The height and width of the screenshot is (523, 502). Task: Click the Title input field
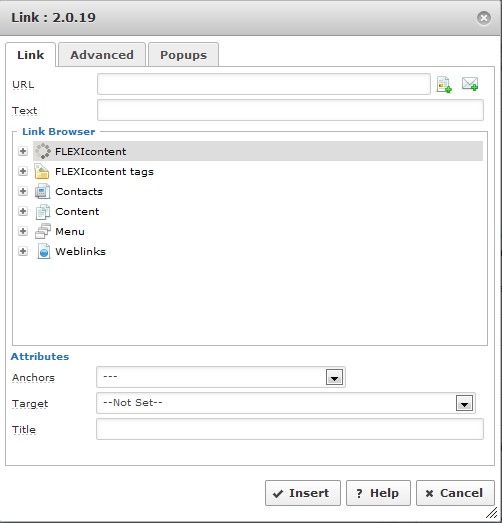290,429
